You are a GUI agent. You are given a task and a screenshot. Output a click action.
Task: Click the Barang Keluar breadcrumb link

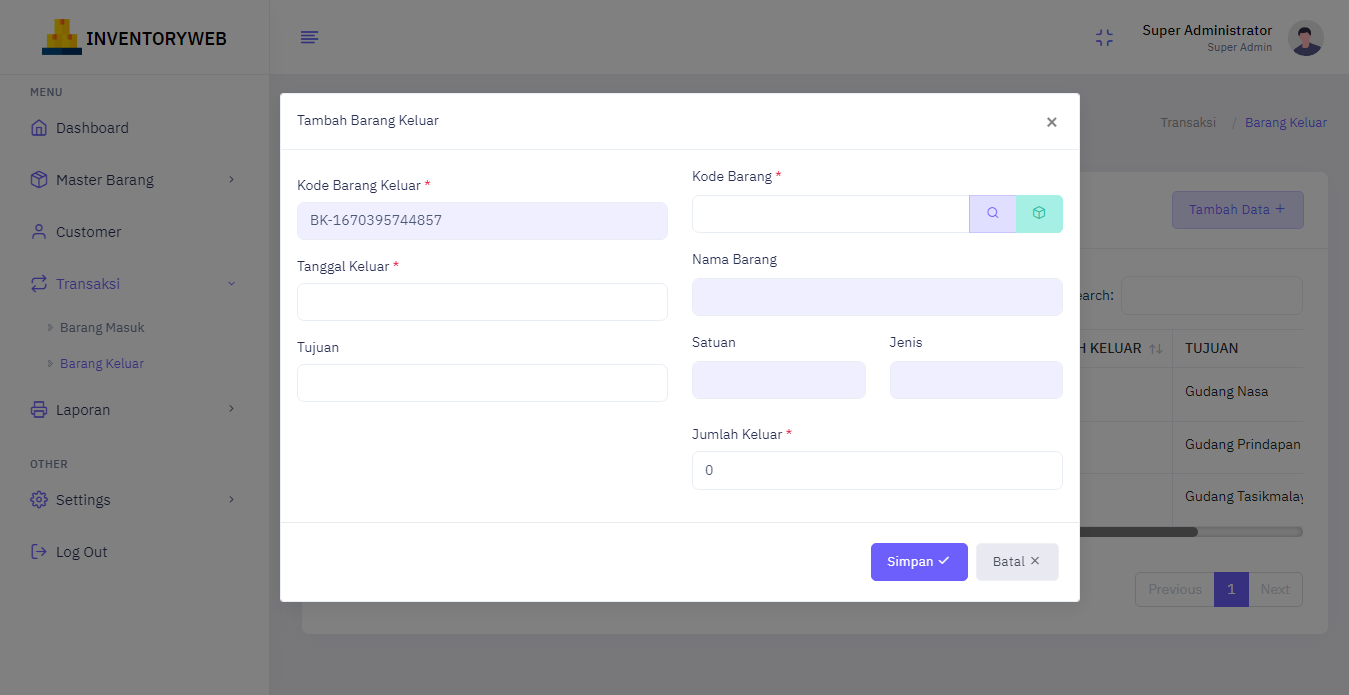[1286, 123]
